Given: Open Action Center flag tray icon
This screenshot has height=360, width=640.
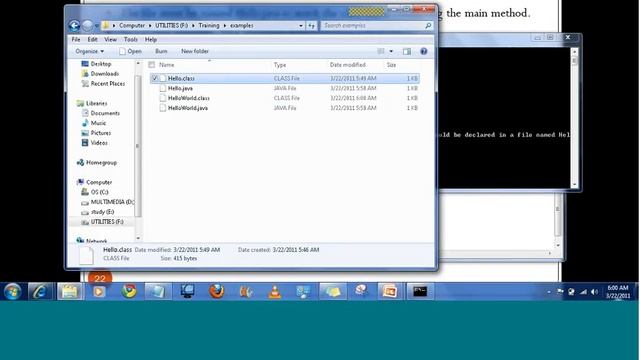Looking at the screenshot, I should (x=560, y=291).
